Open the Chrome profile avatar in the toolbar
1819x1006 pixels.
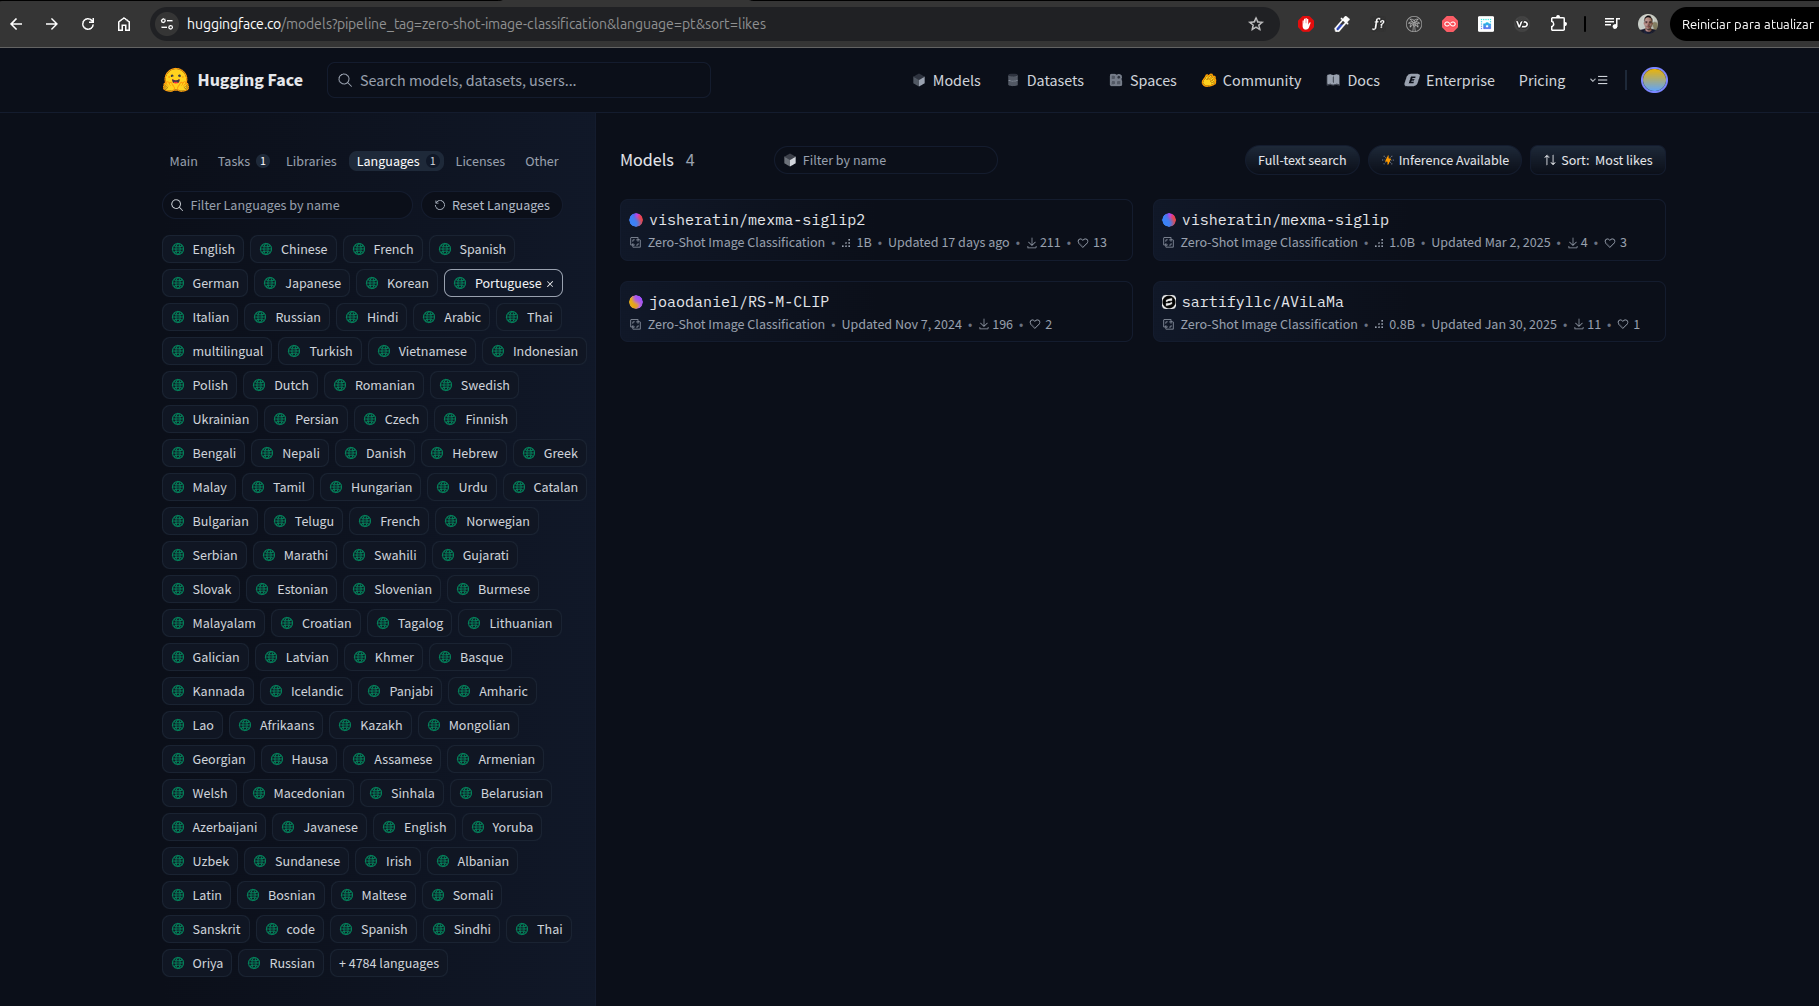click(1648, 24)
